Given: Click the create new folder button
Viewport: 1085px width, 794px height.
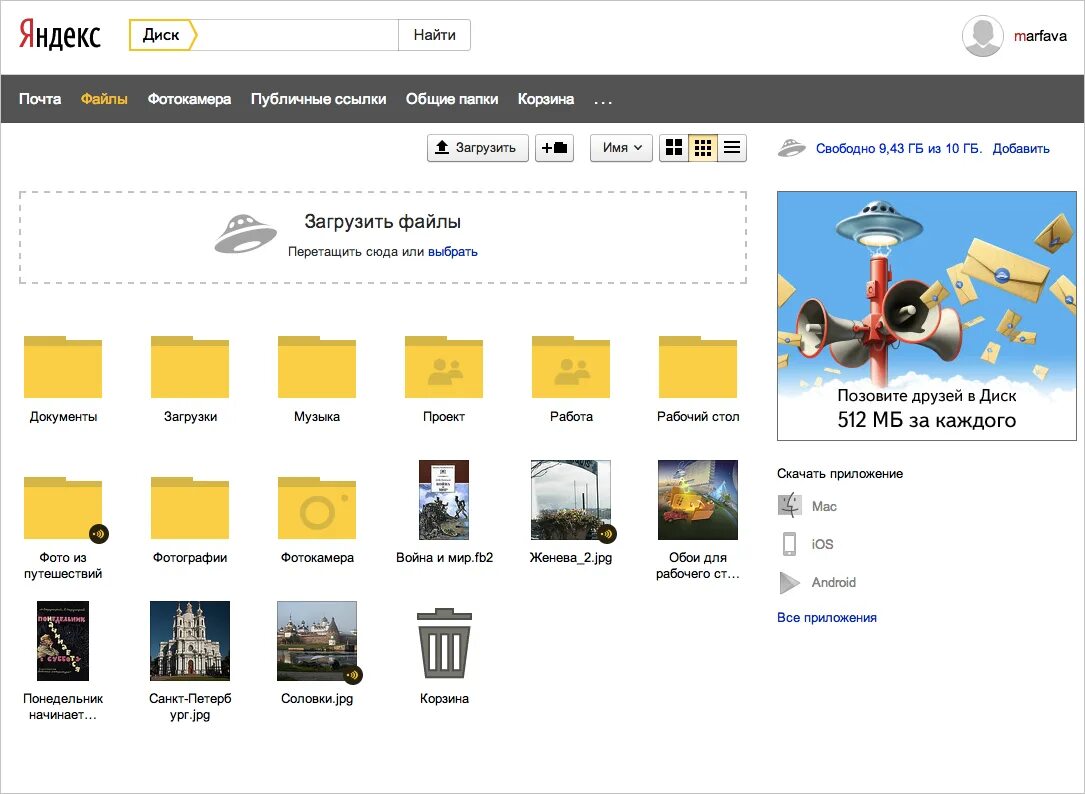Looking at the screenshot, I should 554,147.
